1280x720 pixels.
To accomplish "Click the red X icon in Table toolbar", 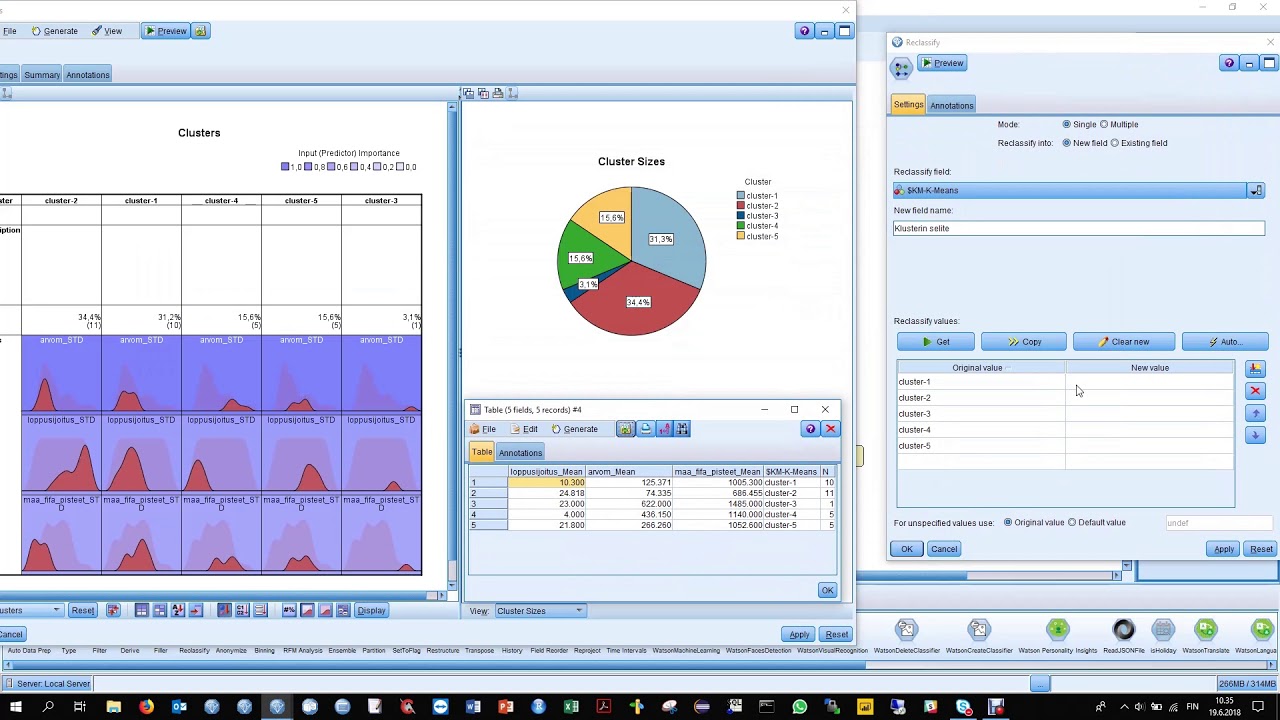I will pos(830,429).
